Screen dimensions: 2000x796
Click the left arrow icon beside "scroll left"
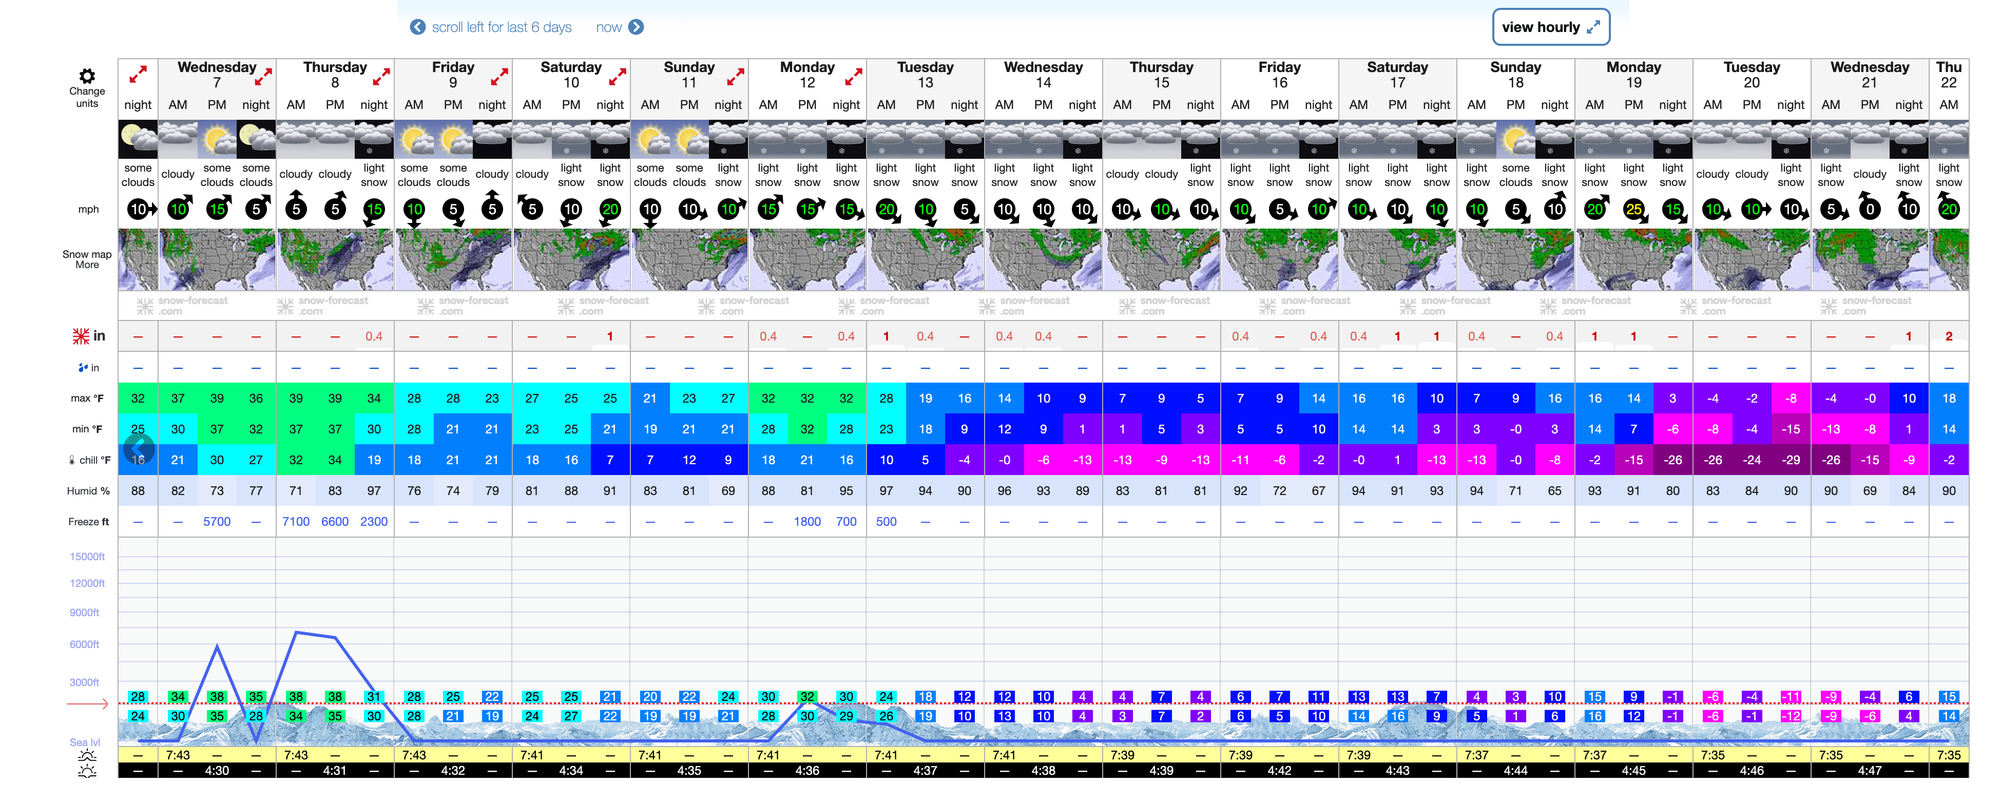[x=418, y=27]
